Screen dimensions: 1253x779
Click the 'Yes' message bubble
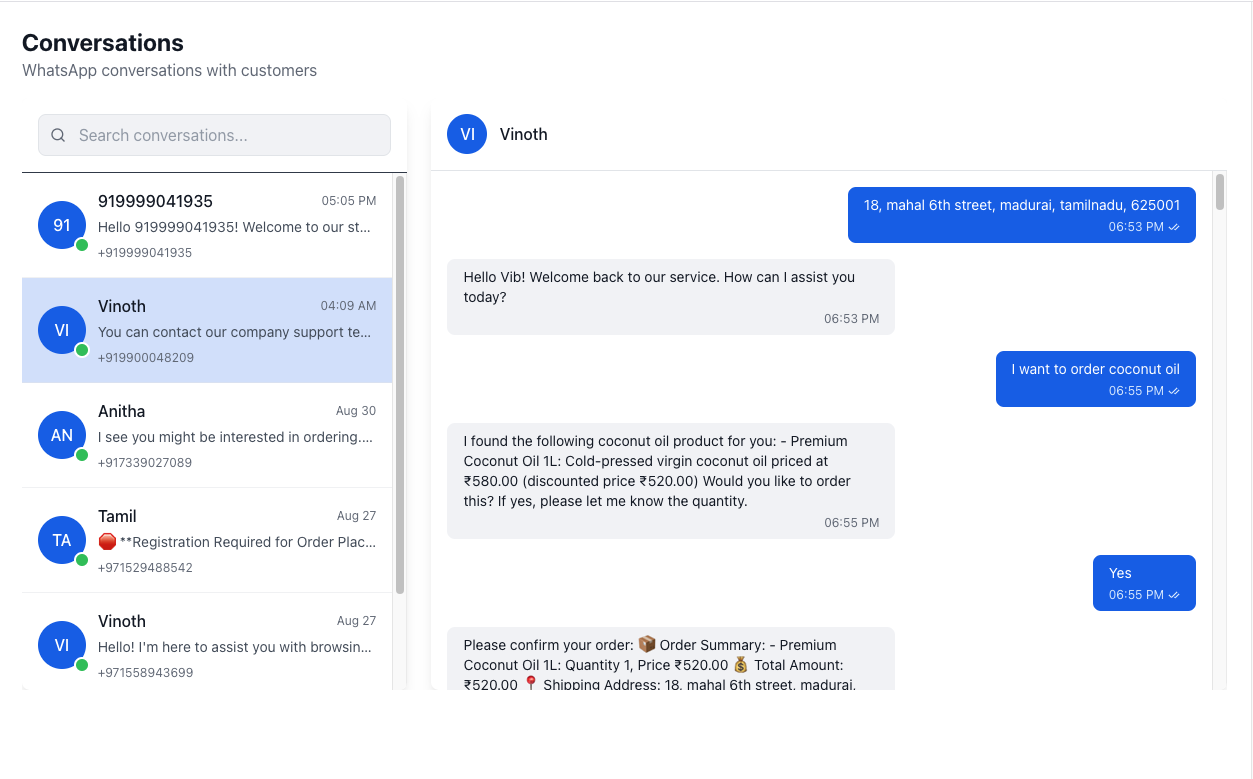tap(1143, 582)
